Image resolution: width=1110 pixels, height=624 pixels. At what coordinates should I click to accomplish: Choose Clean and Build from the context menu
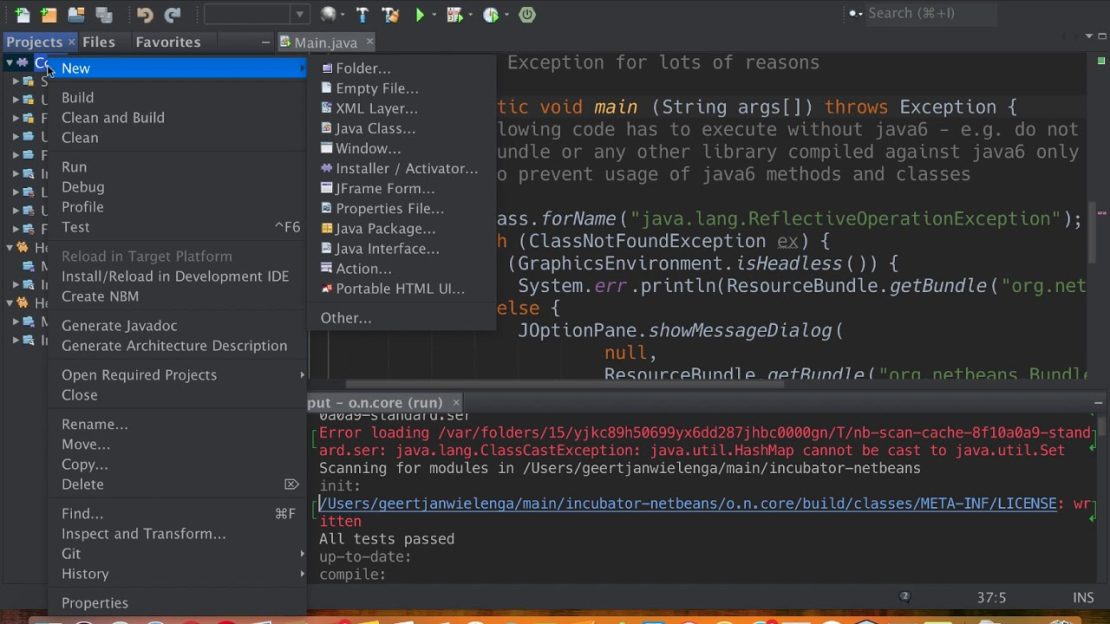tap(113, 117)
